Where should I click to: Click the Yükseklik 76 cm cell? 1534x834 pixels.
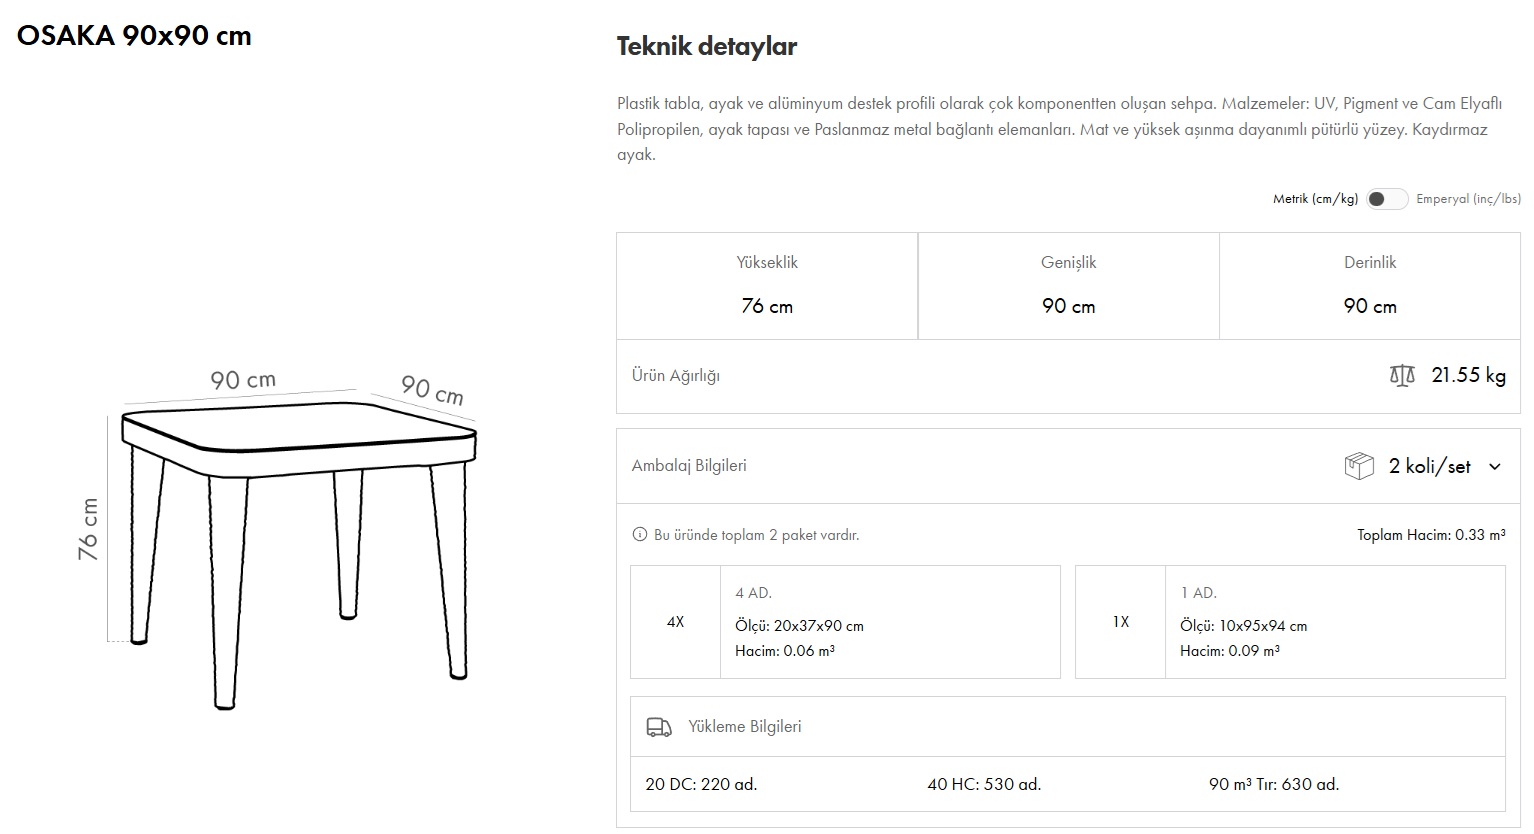767,286
